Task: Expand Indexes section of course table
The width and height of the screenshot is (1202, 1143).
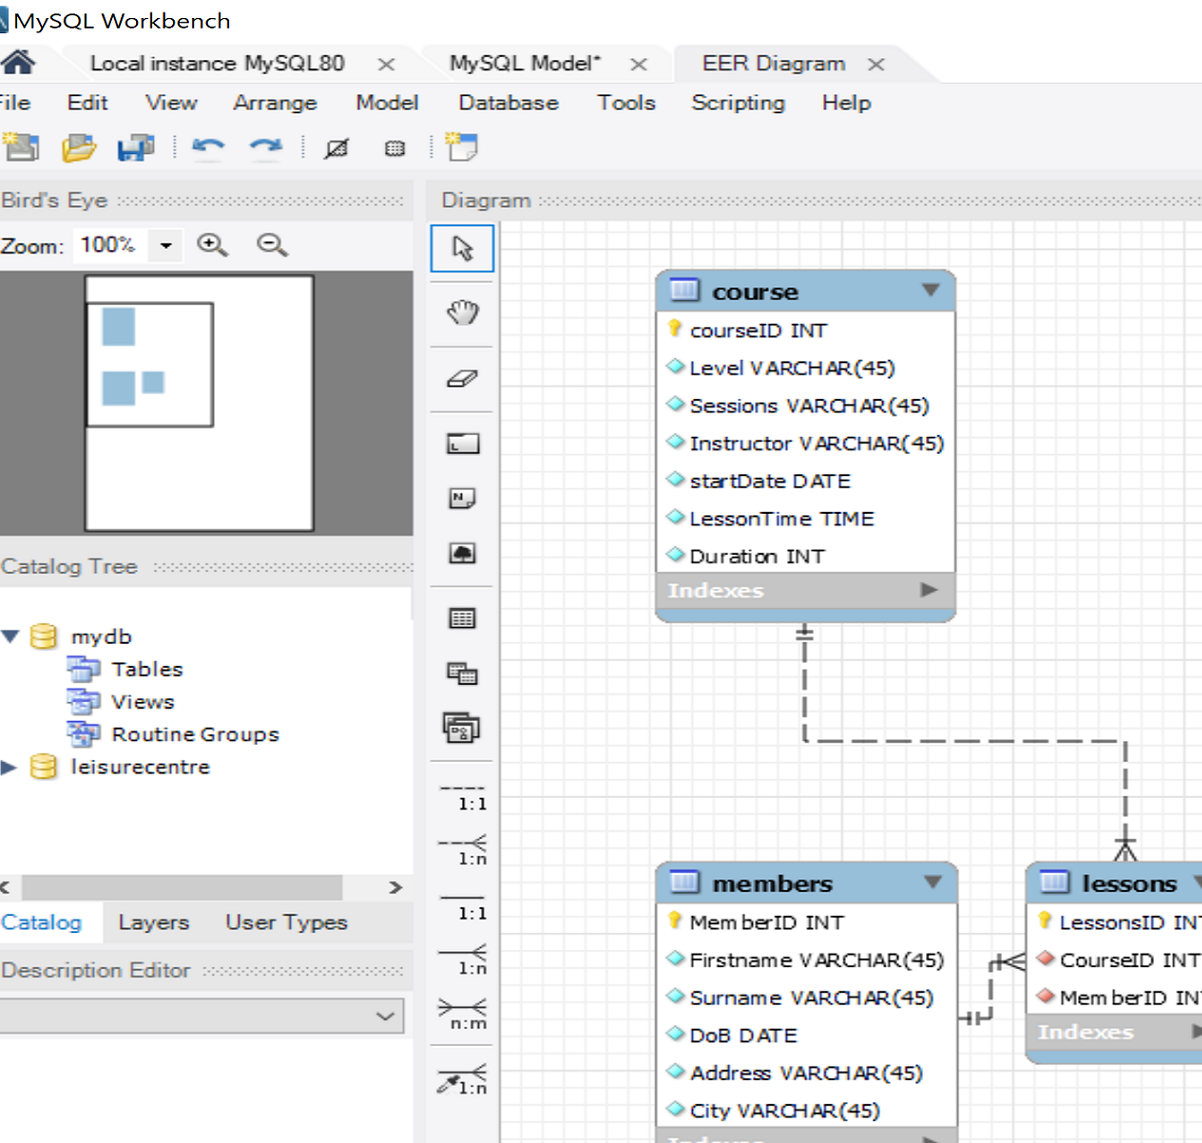Action: (x=929, y=590)
